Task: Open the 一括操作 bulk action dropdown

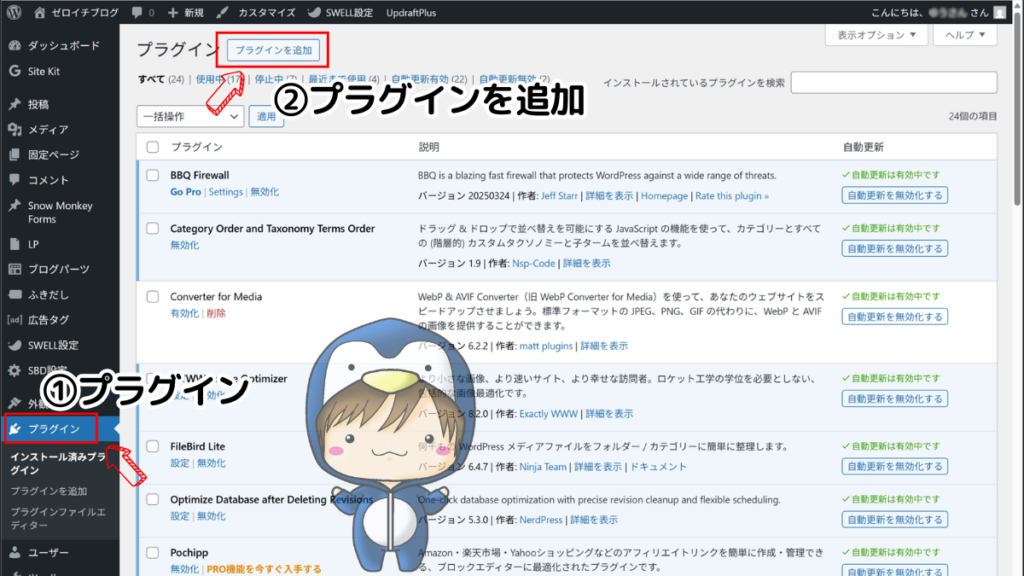Action: pyautogui.click(x=190, y=116)
